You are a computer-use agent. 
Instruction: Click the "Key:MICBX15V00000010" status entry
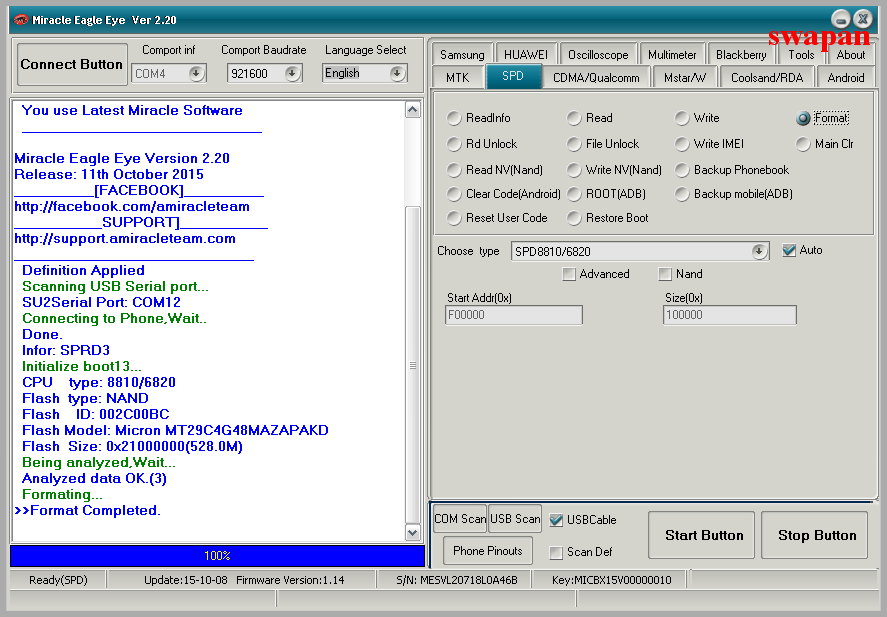[612, 580]
